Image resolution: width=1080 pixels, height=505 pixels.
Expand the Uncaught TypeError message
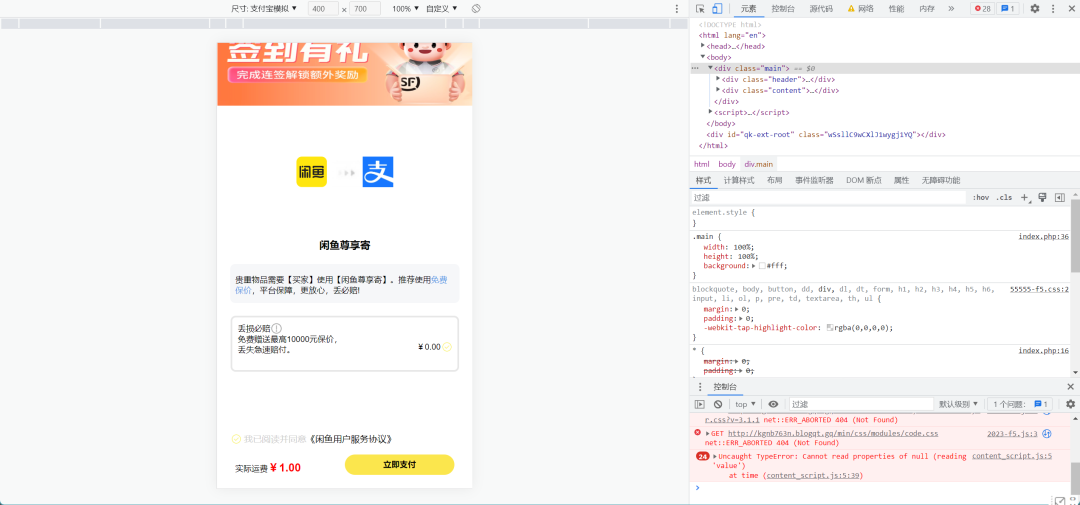pyautogui.click(x=714, y=456)
